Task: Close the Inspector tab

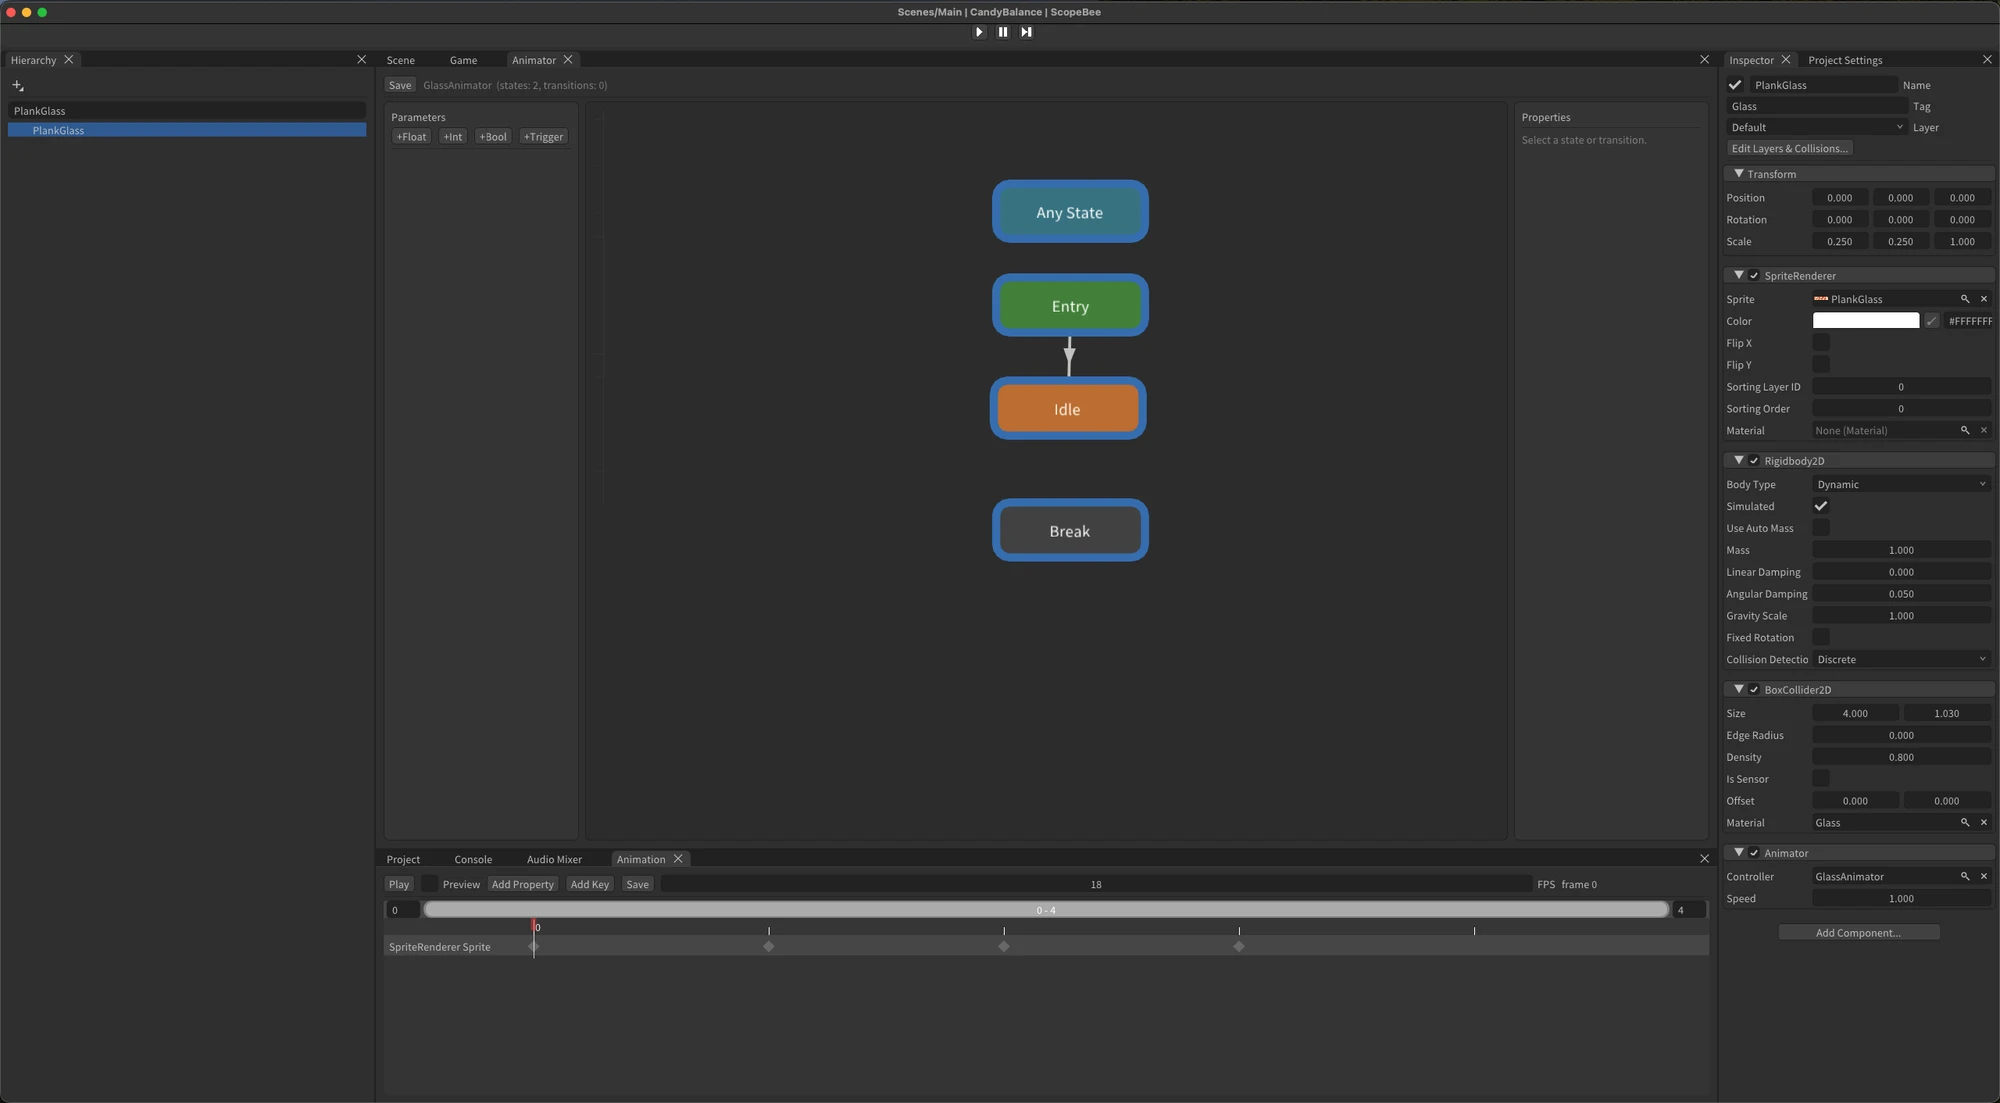Action: pos(1786,60)
